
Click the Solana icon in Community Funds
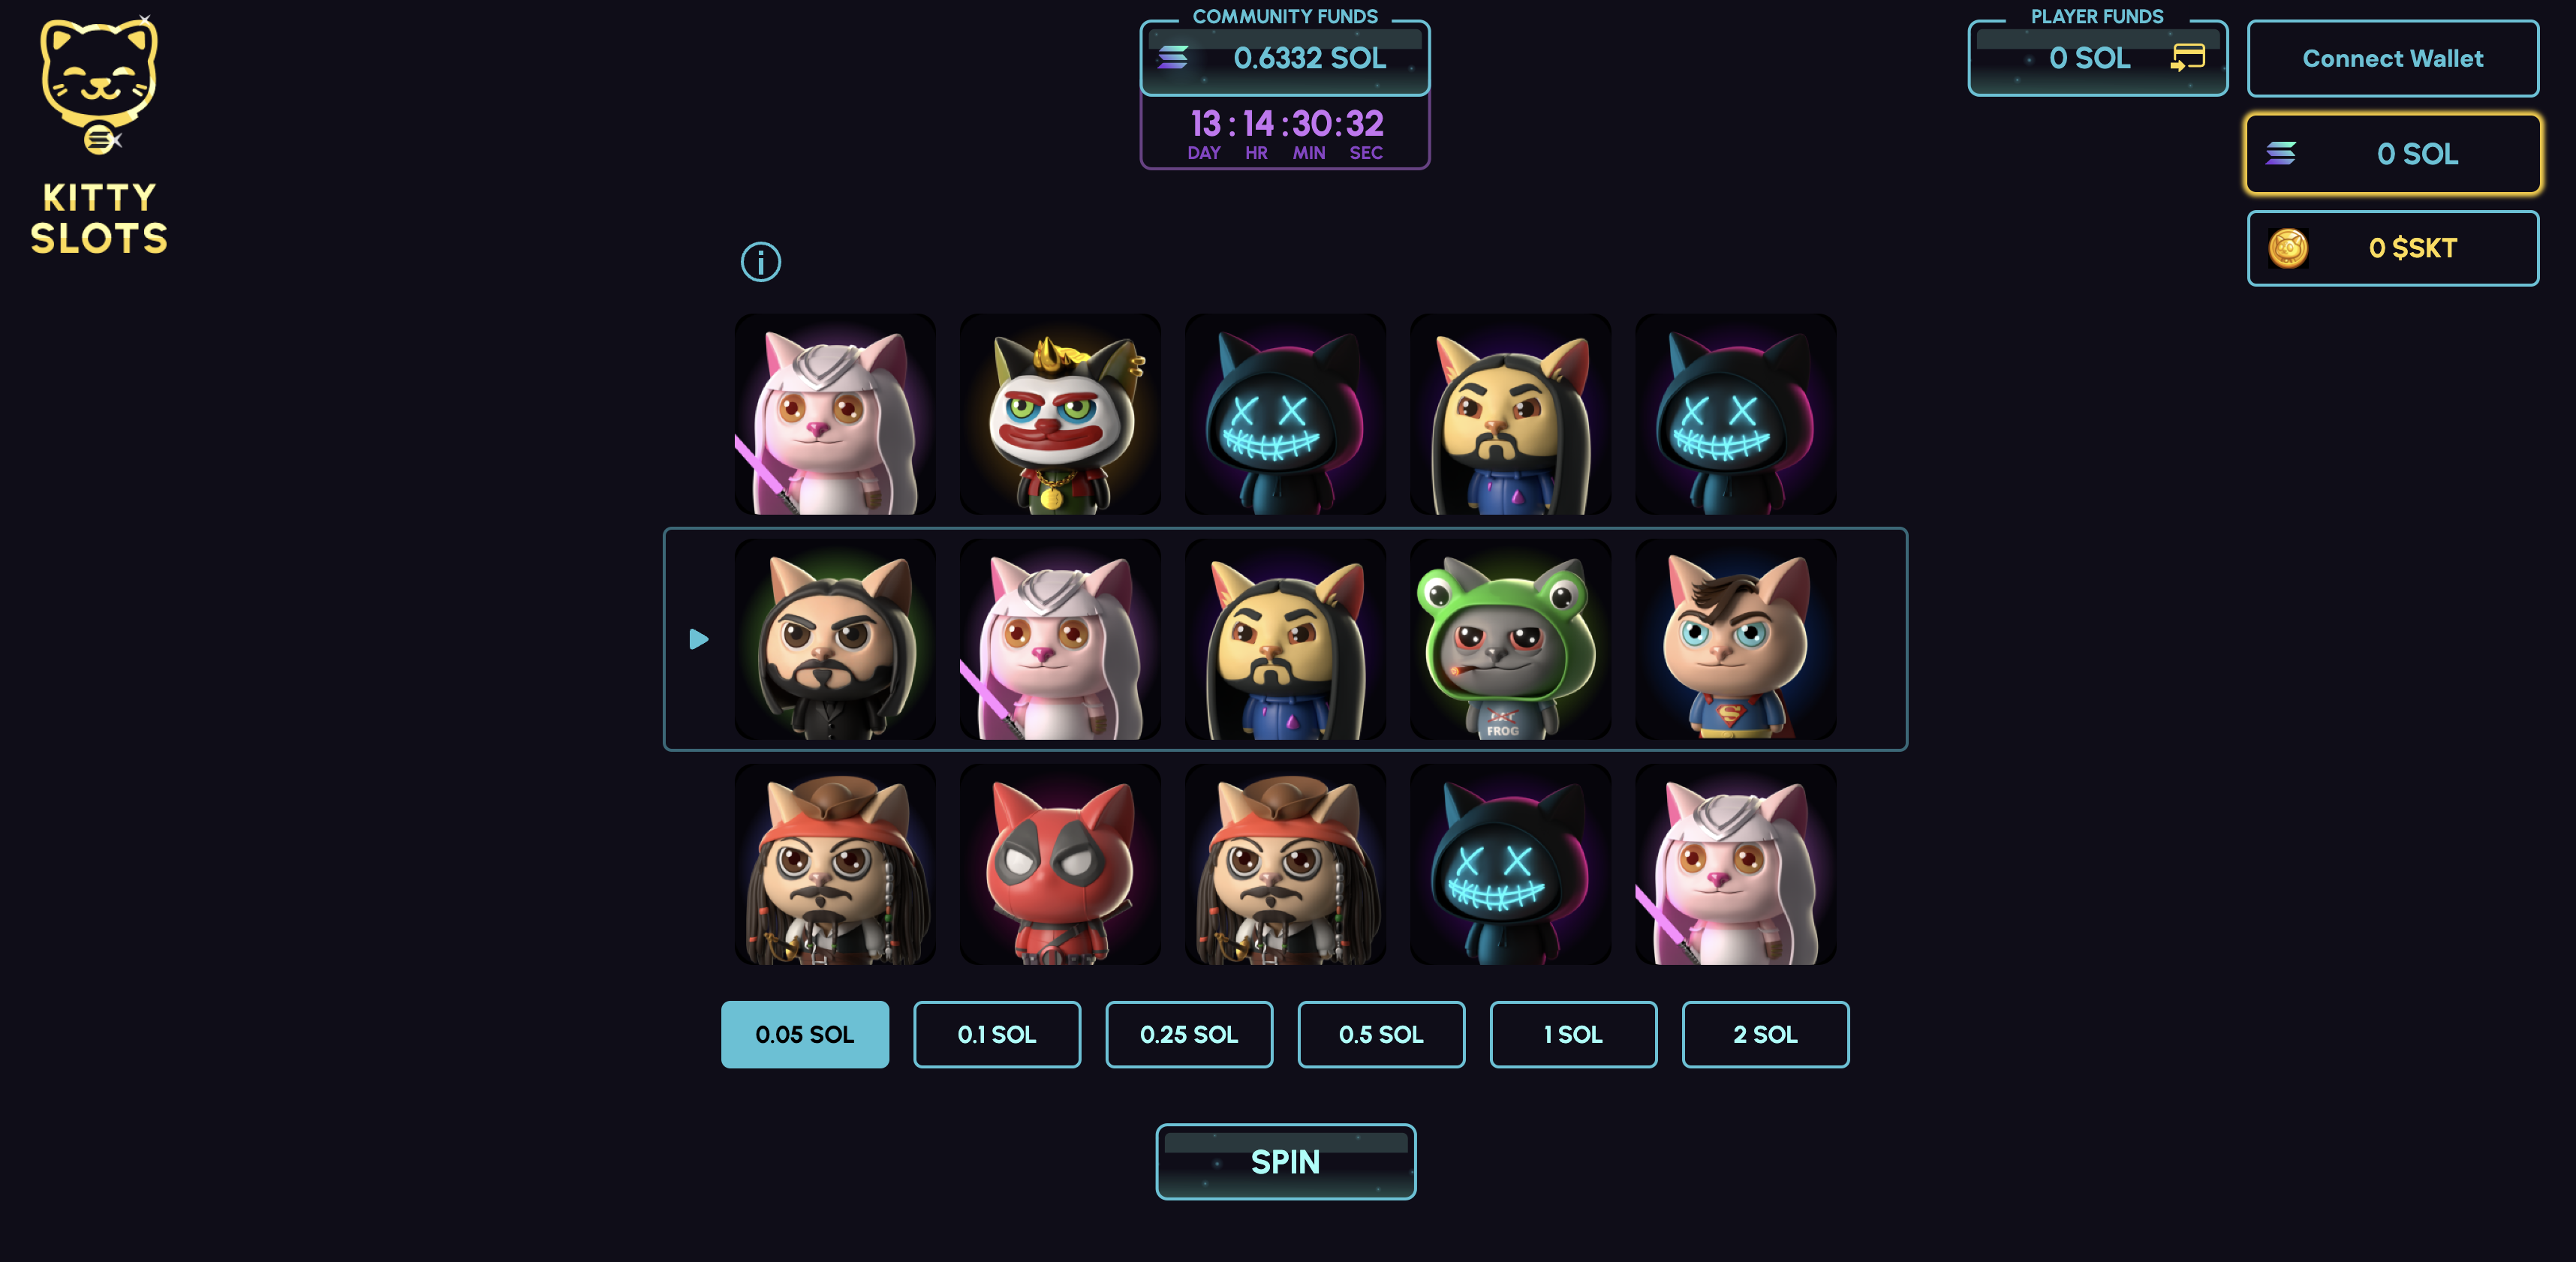(1173, 57)
